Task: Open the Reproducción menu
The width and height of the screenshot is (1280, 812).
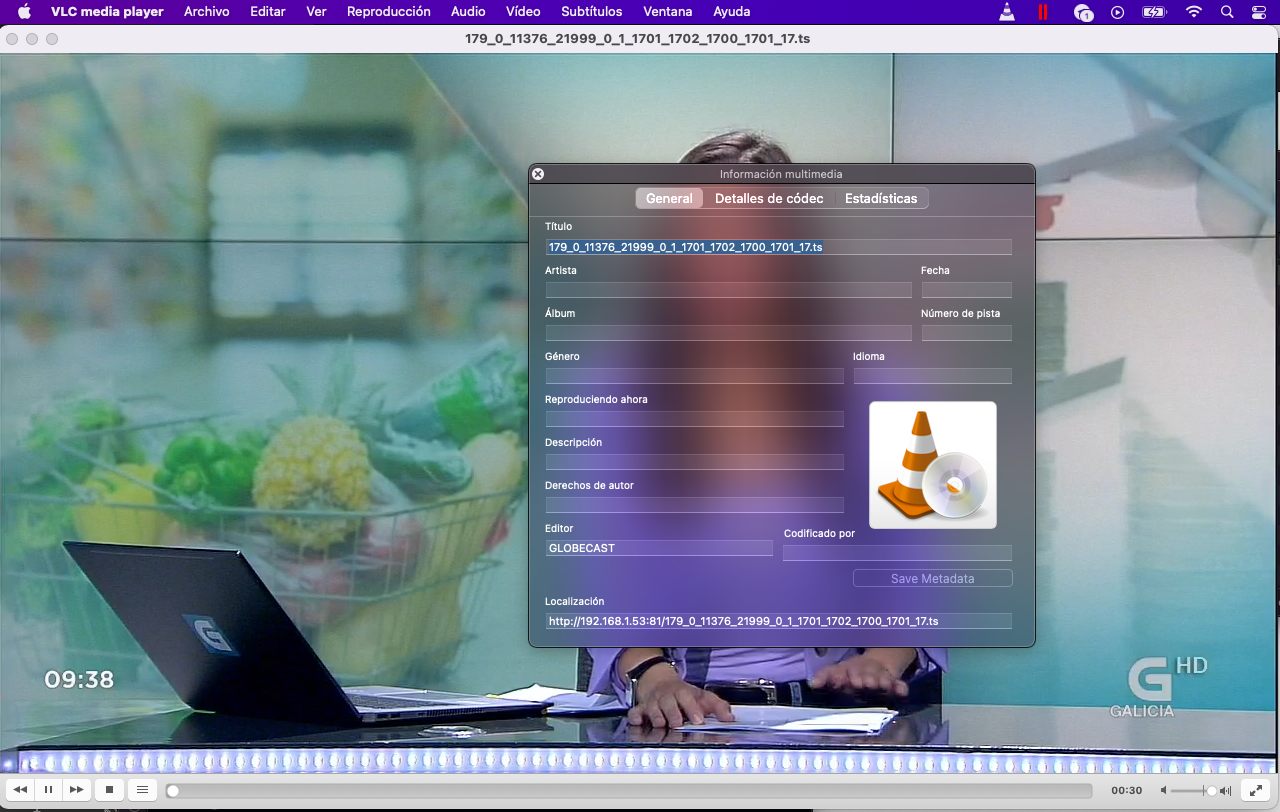Action: click(388, 12)
